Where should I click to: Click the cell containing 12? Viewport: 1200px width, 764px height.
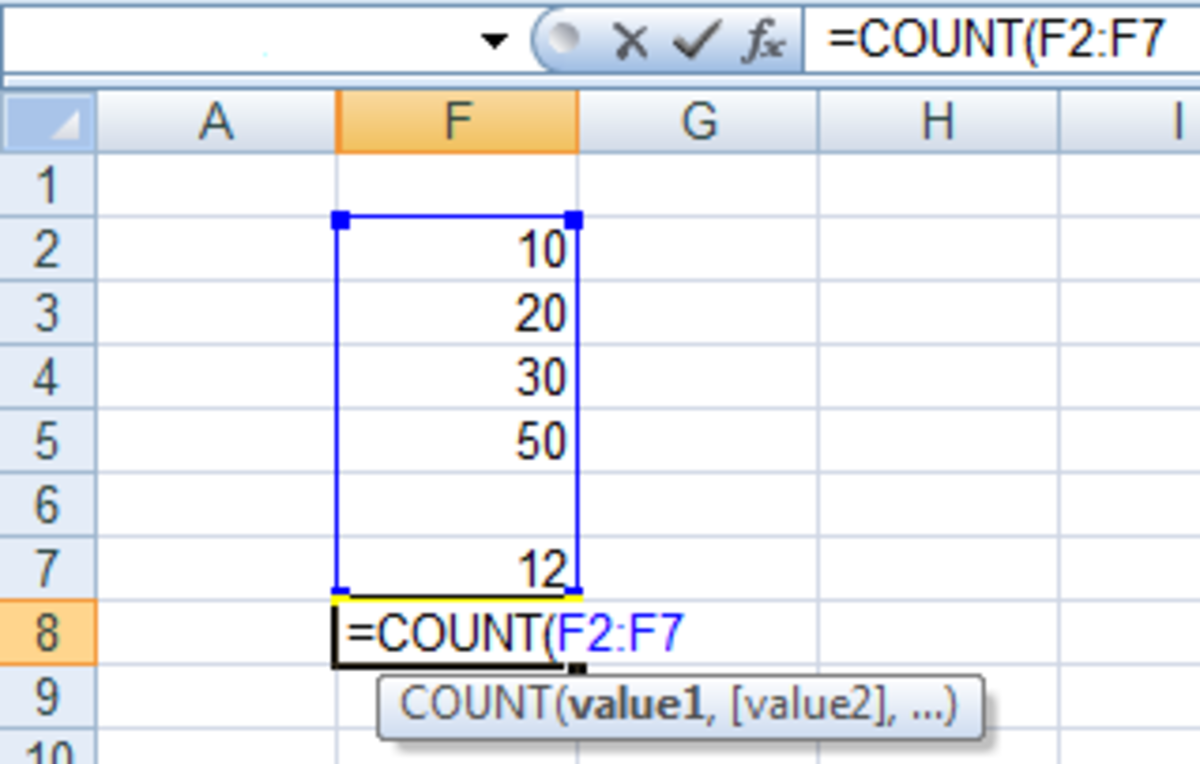click(457, 568)
